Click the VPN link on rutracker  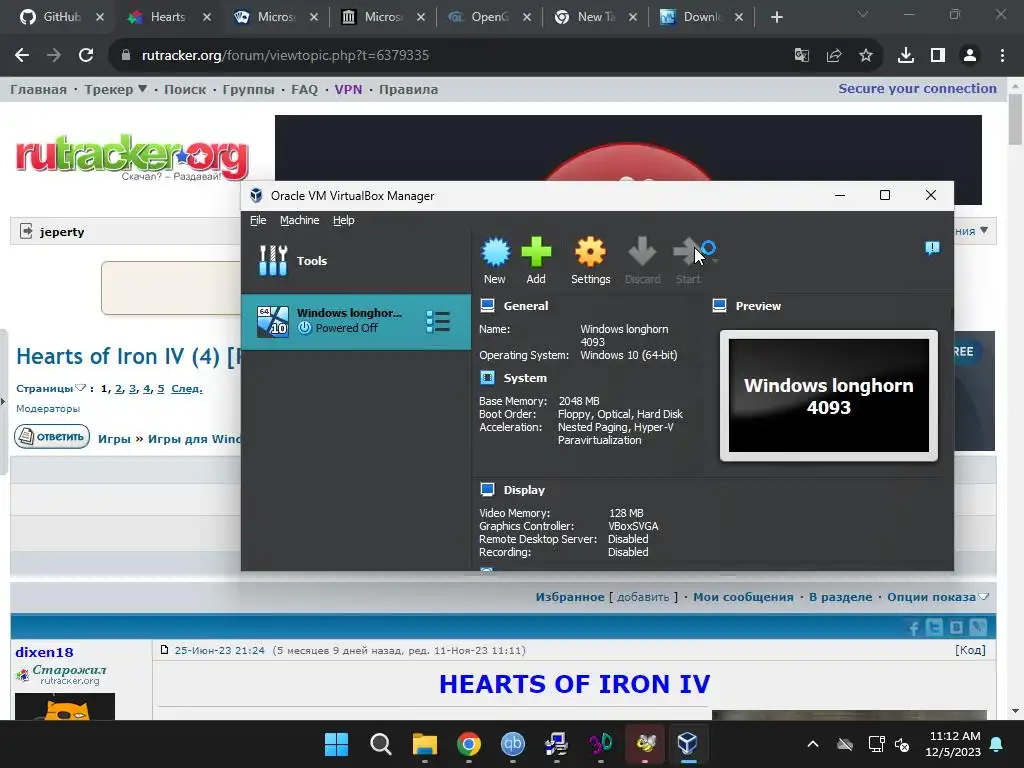[348, 89]
